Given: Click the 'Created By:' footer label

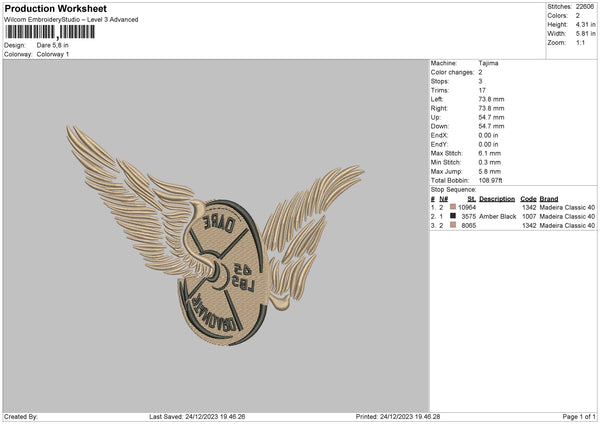Looking at the screenshot, I should (x=21, y=416).
